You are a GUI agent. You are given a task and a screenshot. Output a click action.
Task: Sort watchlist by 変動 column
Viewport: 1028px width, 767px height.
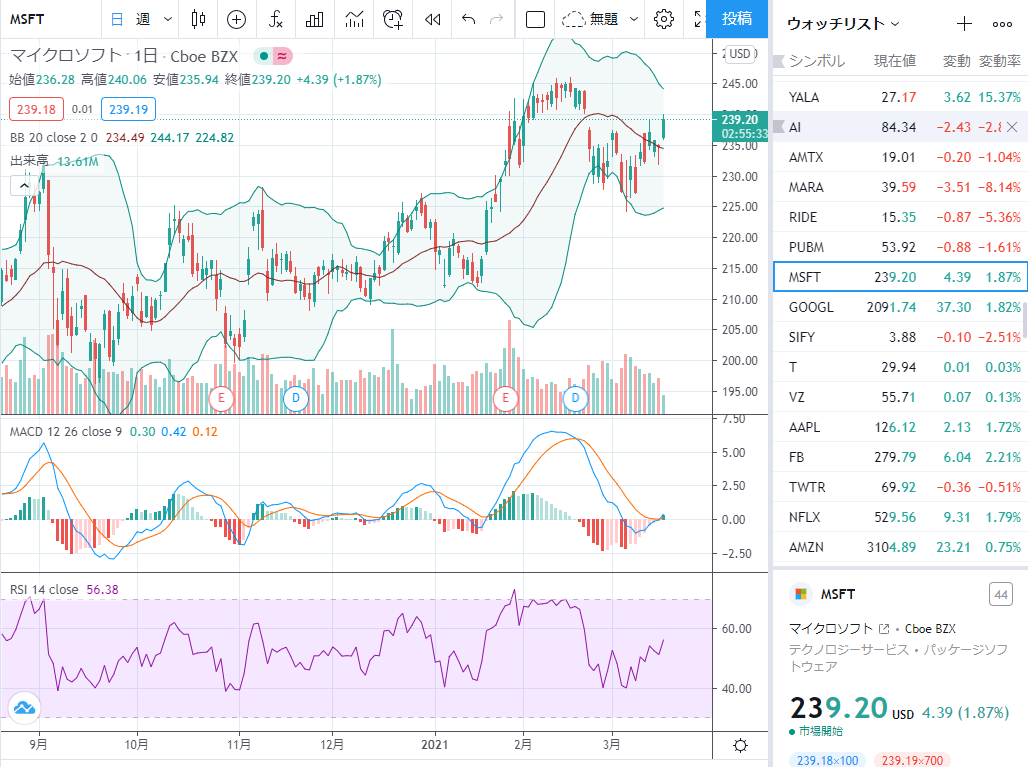click(x=956, y=61)
